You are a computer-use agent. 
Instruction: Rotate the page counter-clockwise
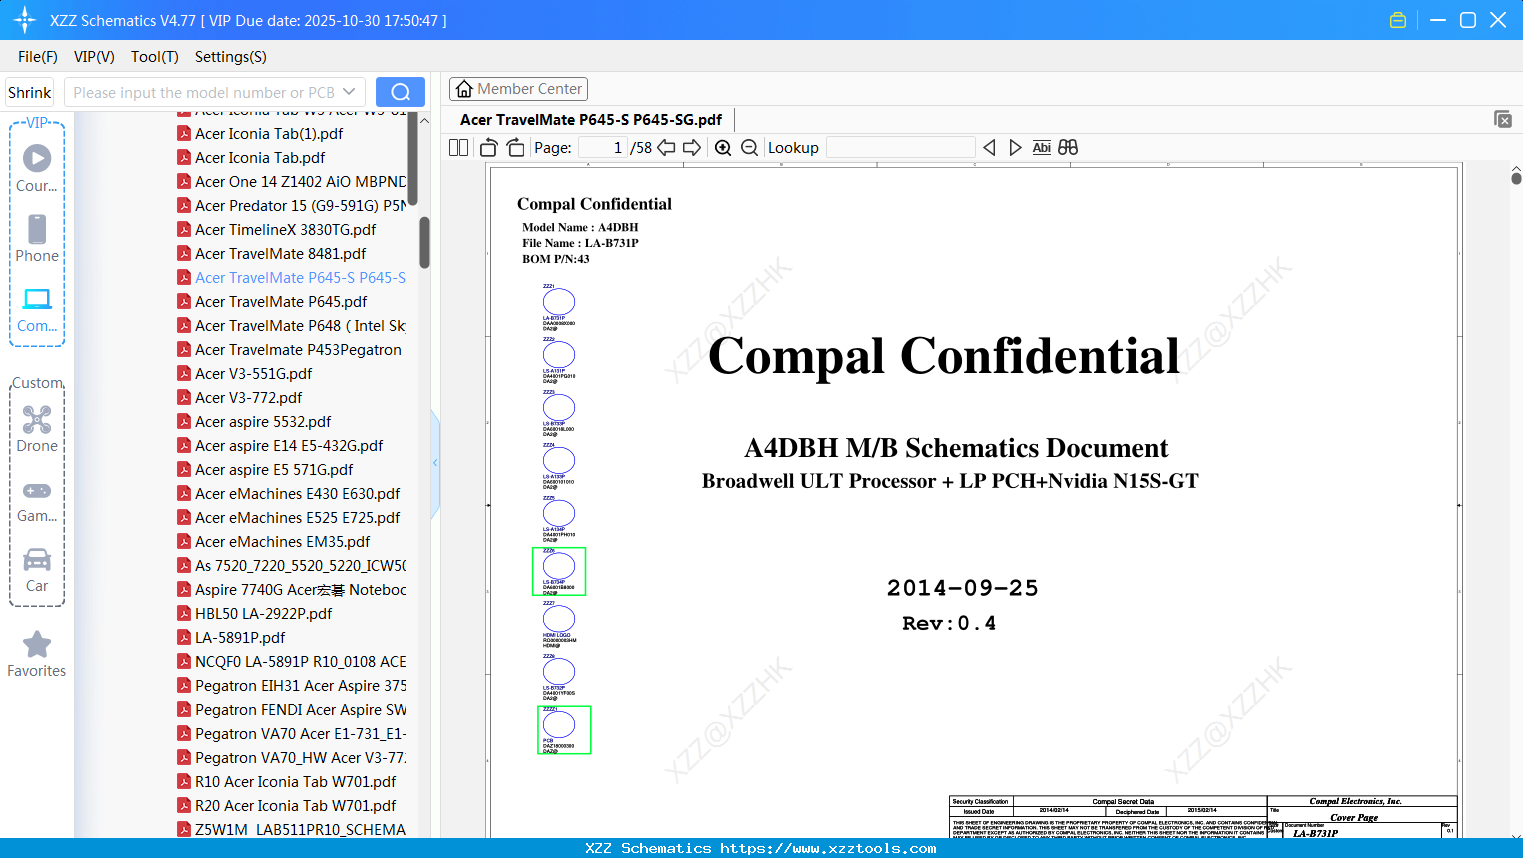[489, 148]
